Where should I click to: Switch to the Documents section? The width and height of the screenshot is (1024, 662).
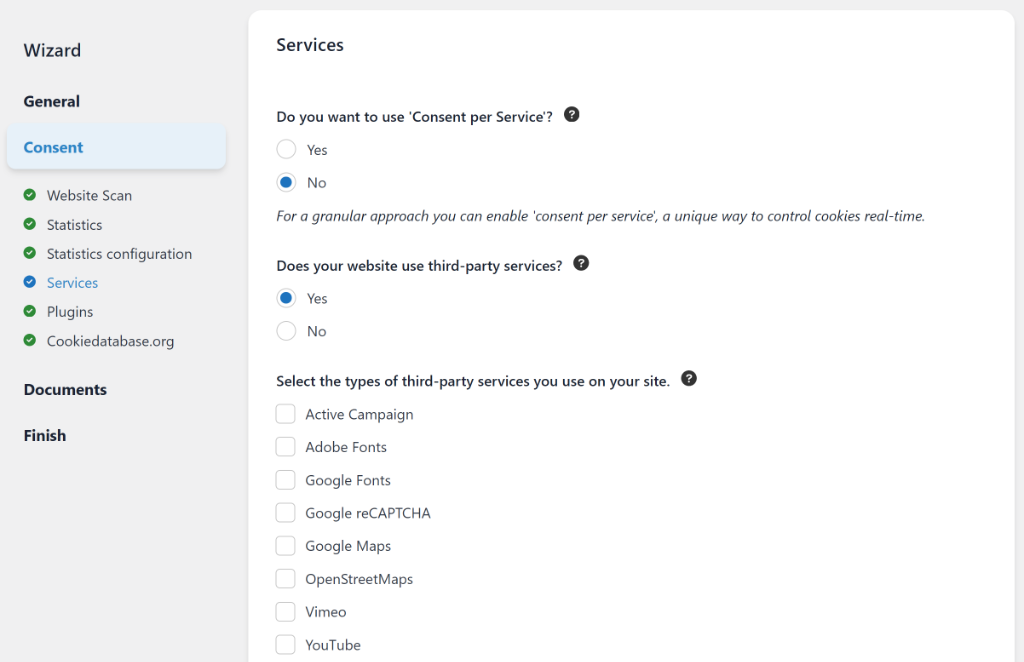(x=64, y=389)
